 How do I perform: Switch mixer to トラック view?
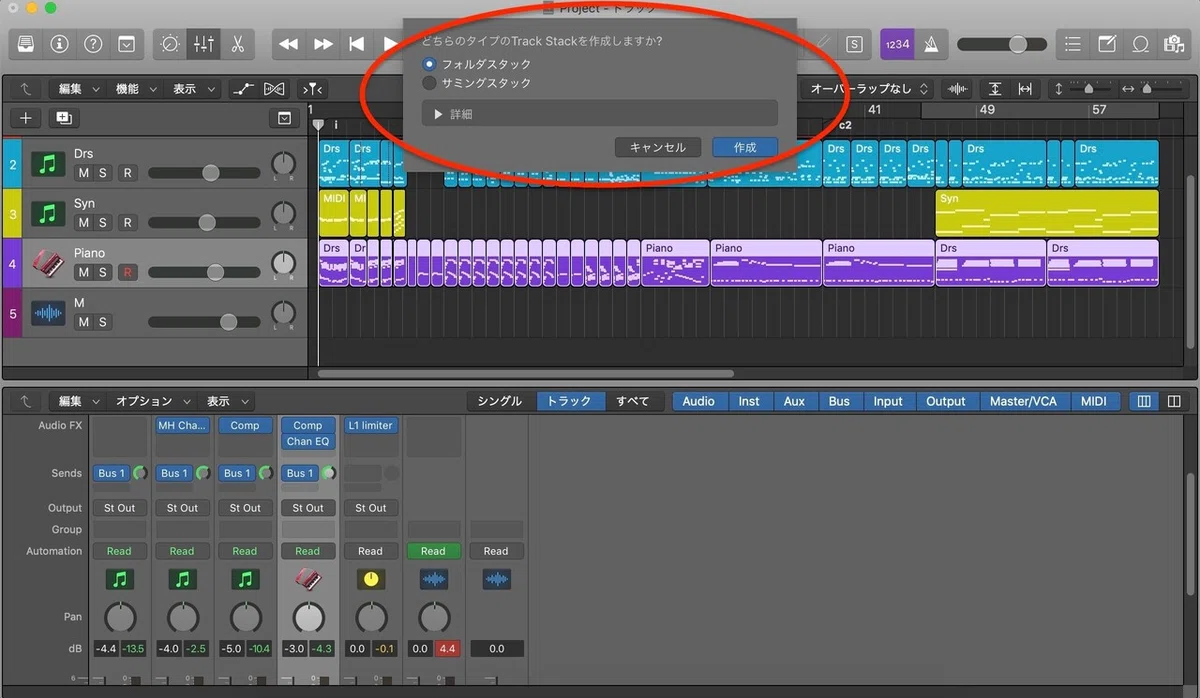(x=569, y=401)
